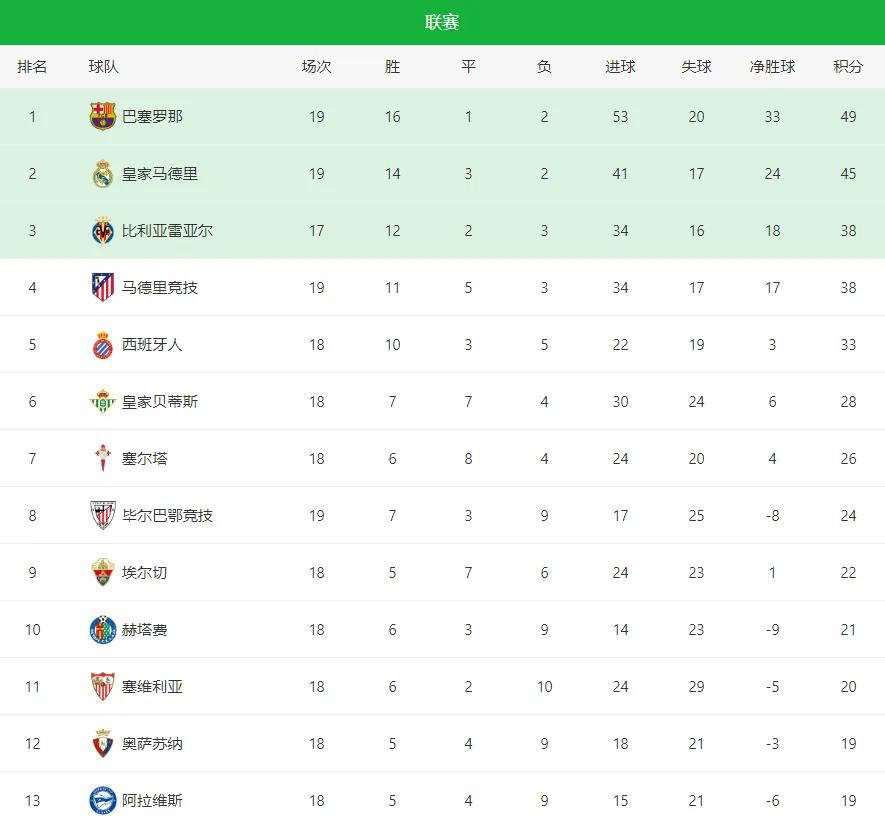885x822 pixels.
Task: Click the Athletic Bilbao crest icon
Action: [x=103, y=516]
